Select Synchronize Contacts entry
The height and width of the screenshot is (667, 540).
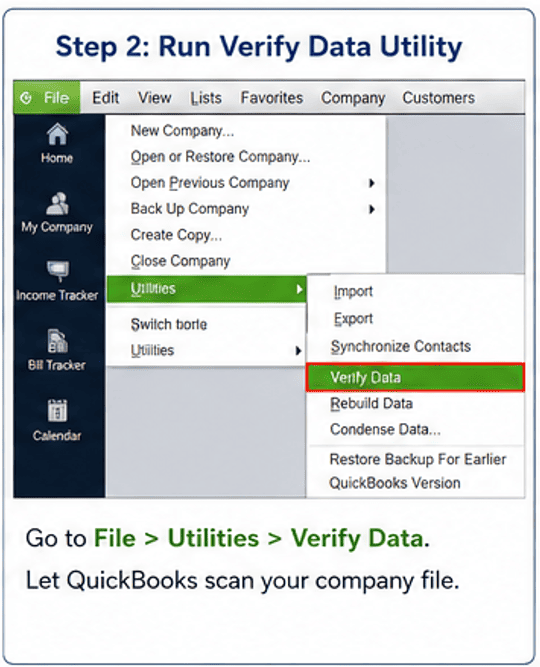pyautogui.click(x=416, y=346)
